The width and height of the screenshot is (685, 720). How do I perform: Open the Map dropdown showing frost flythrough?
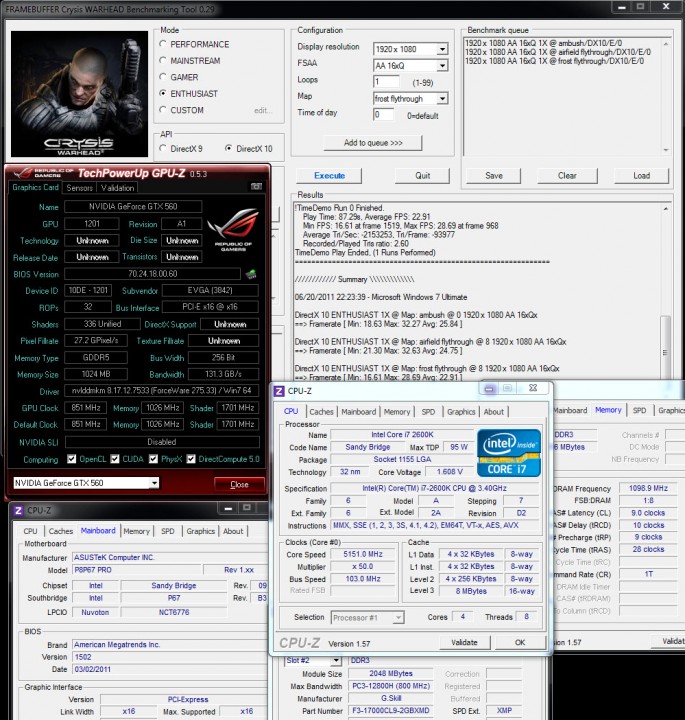[x=442, y=99]
